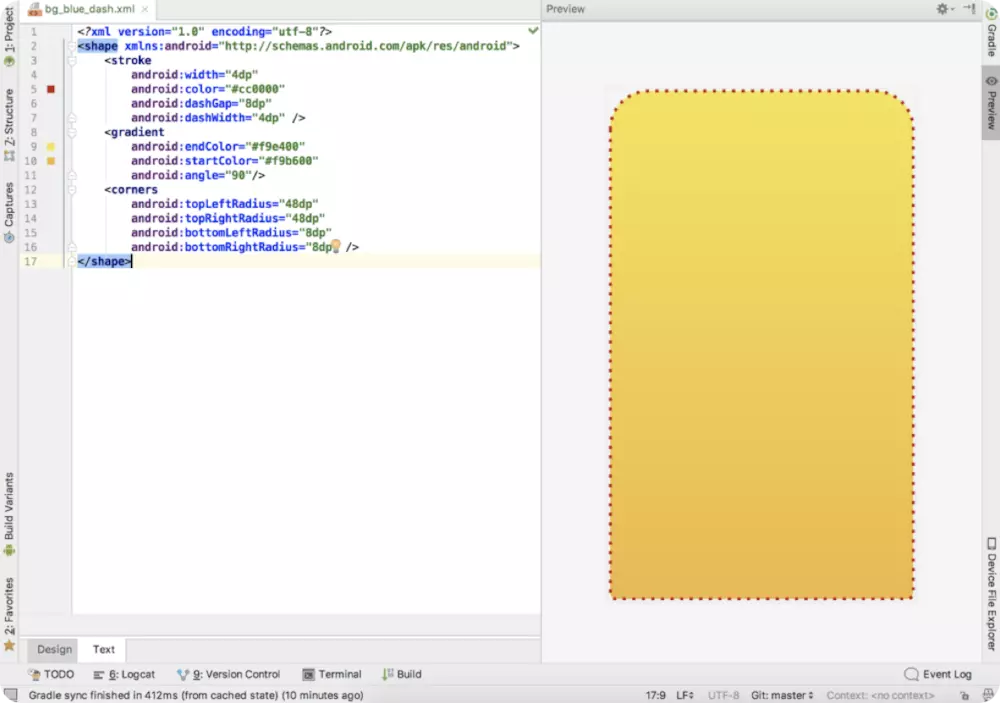Open the 6: Logcat tool window
The image size is (1000, 703).
pyautogui.click(x=124, y=674)
